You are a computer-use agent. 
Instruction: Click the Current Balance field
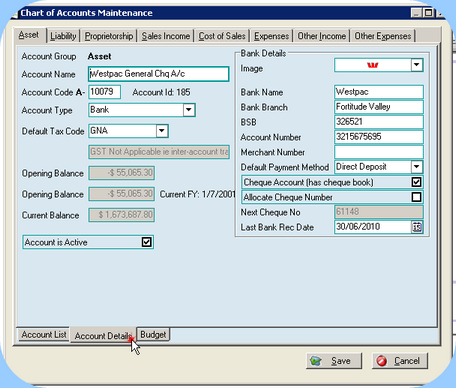point(121,215)
